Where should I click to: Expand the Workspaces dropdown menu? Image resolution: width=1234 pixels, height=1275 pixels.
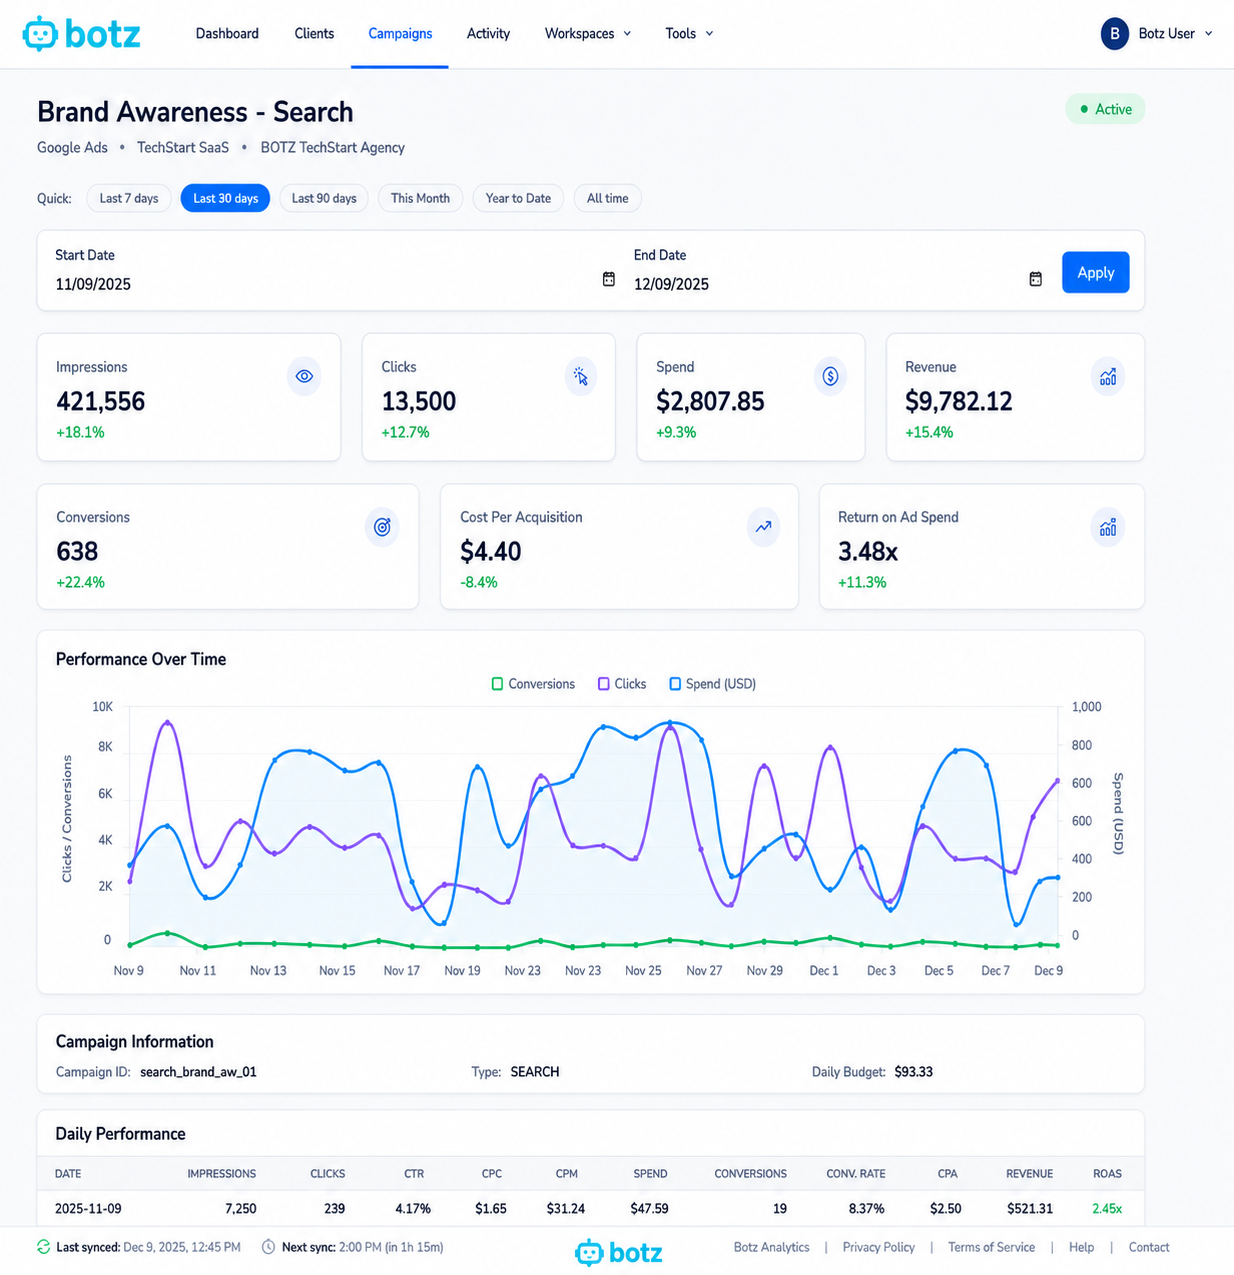(x=588, y=33)
